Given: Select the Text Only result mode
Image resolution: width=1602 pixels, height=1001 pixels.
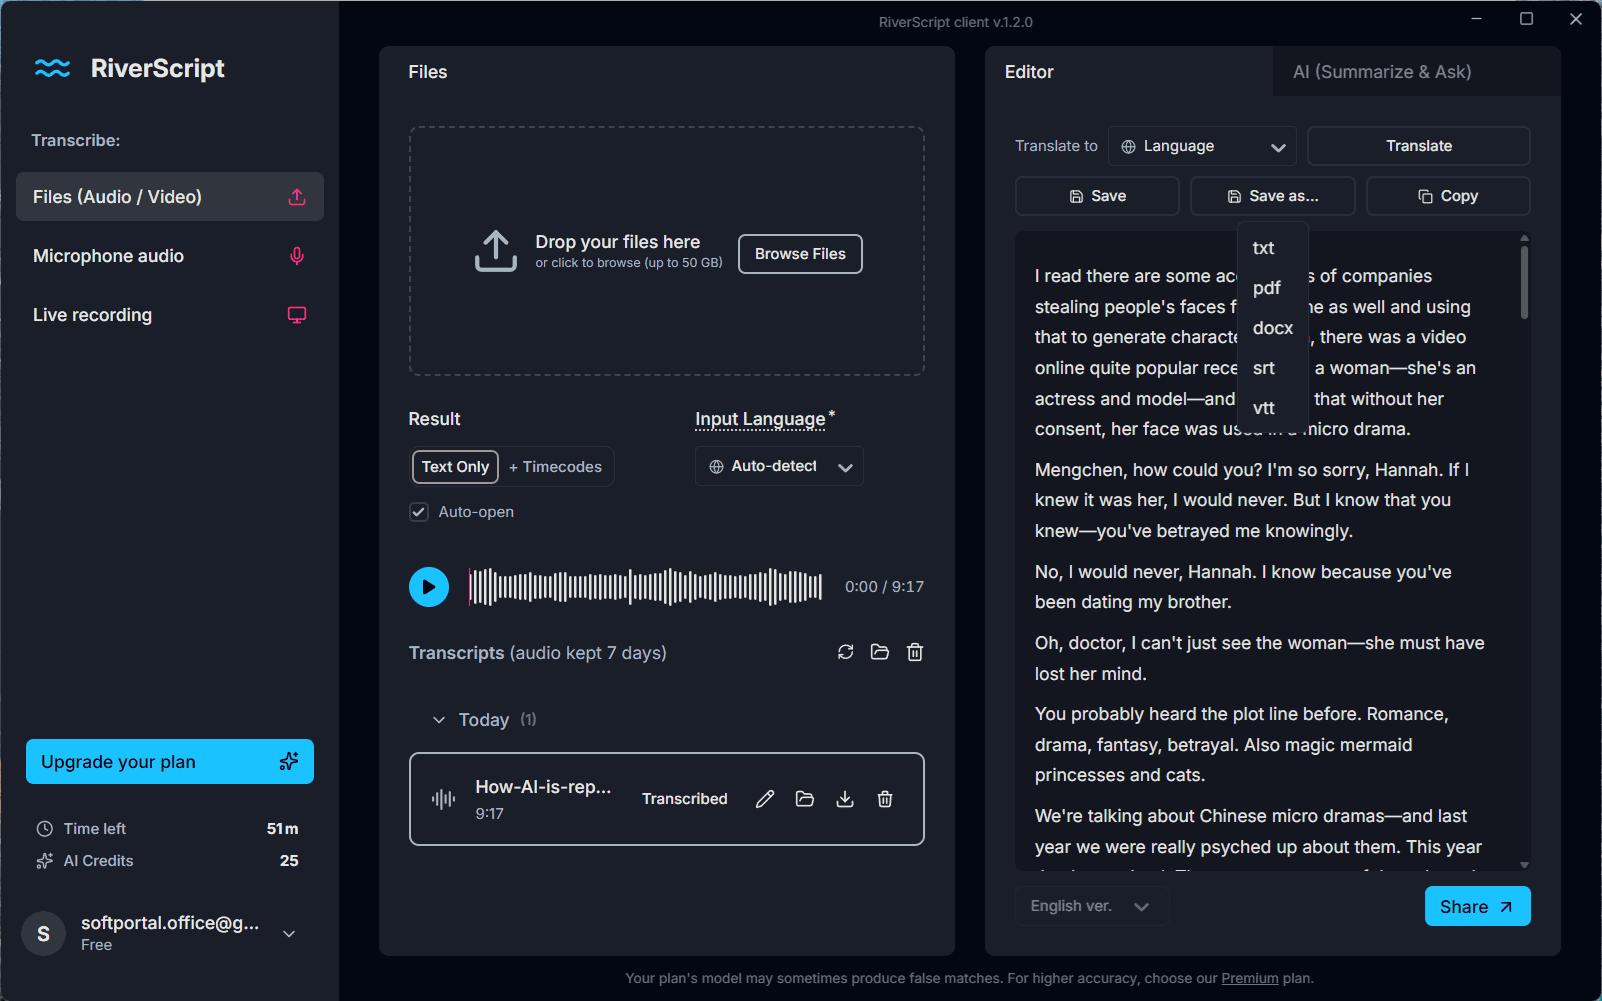Looking at the screenshot, I should click(455, 467).
